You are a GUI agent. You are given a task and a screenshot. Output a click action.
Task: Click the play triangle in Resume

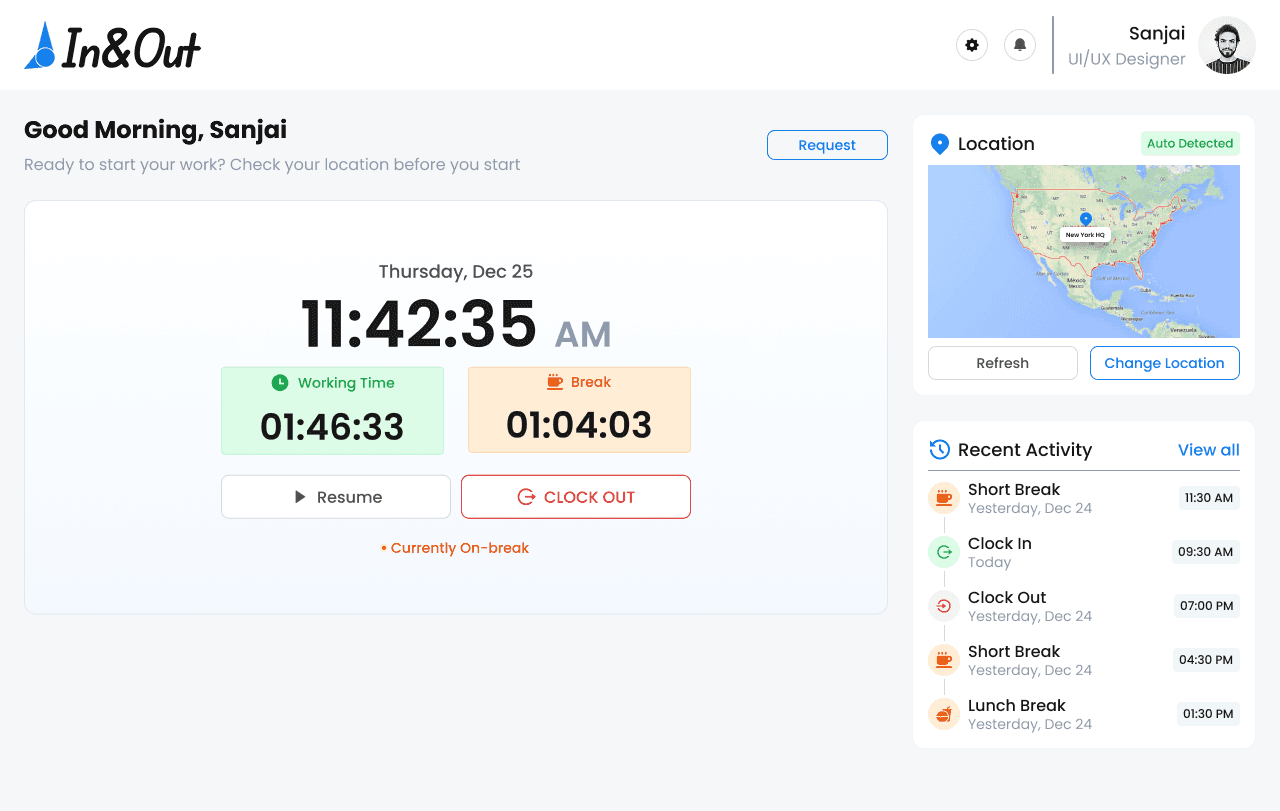coord(300,497)
